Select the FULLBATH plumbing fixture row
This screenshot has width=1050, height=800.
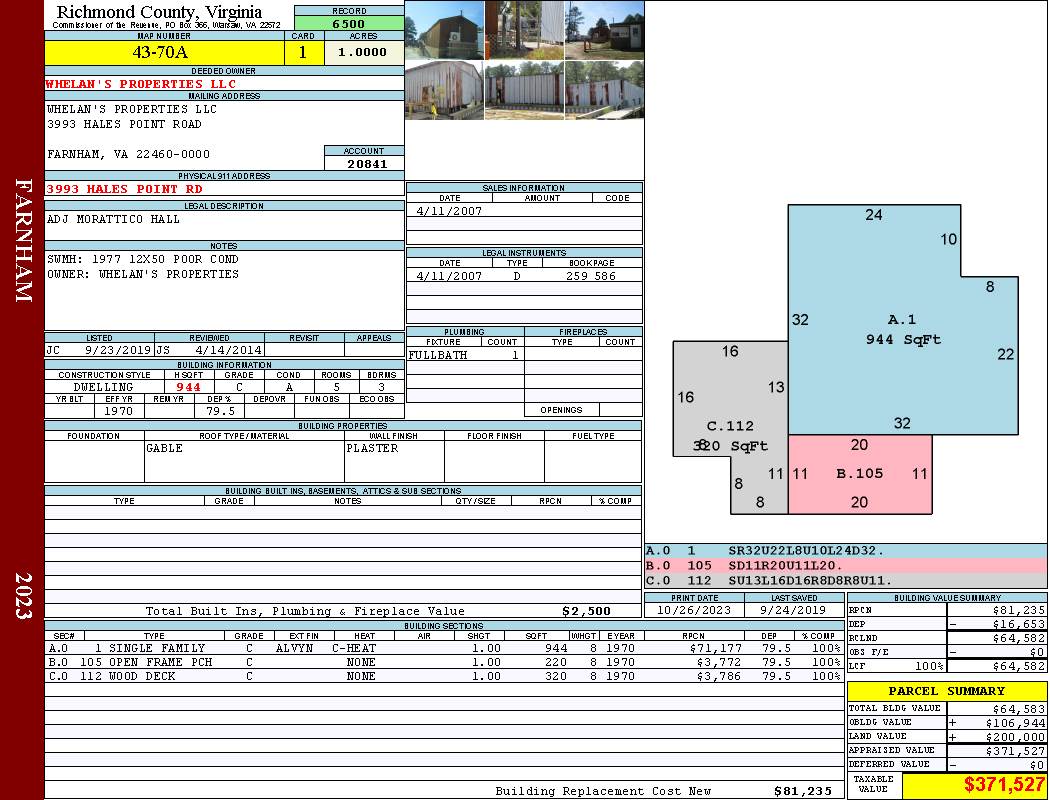click(x=465, y=355)
